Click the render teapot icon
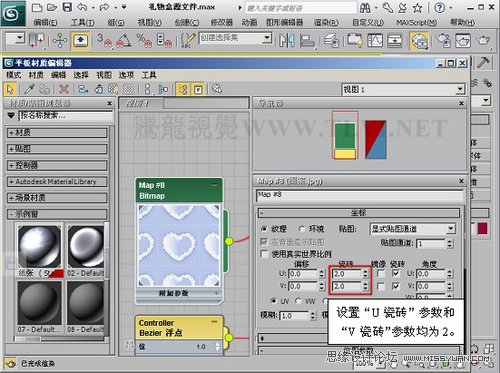 (483, 41)
